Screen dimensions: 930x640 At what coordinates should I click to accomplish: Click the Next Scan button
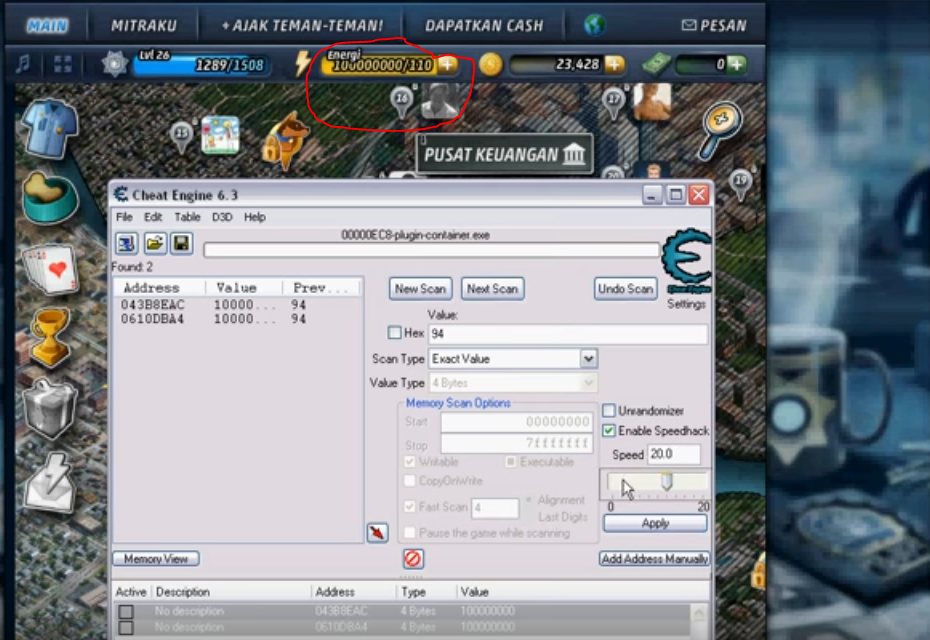tap(492, 289)
